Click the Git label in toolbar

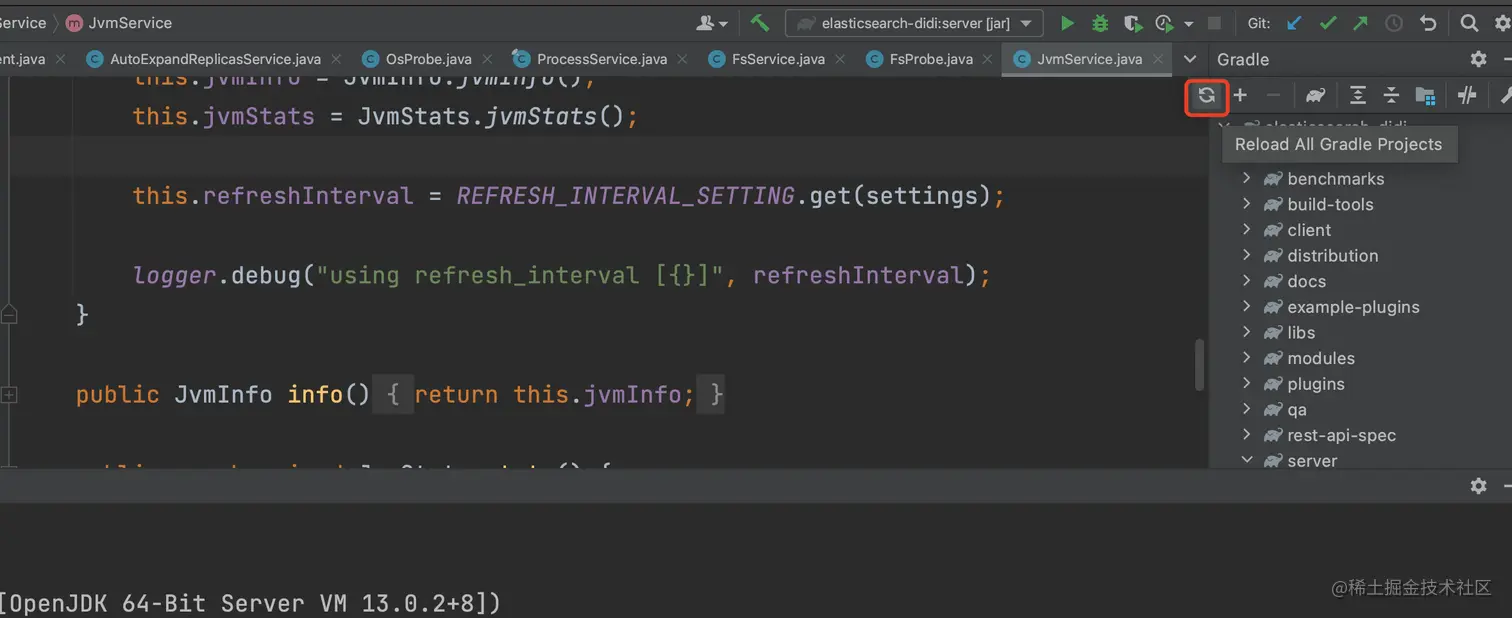click(x=1259, y=23)
